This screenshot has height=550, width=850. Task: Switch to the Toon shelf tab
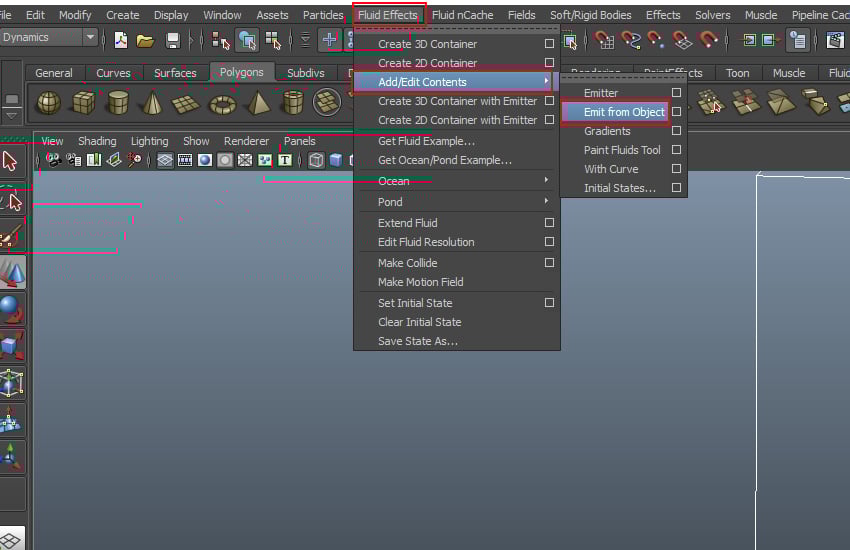pyautogui.click(x=737, y=73)
